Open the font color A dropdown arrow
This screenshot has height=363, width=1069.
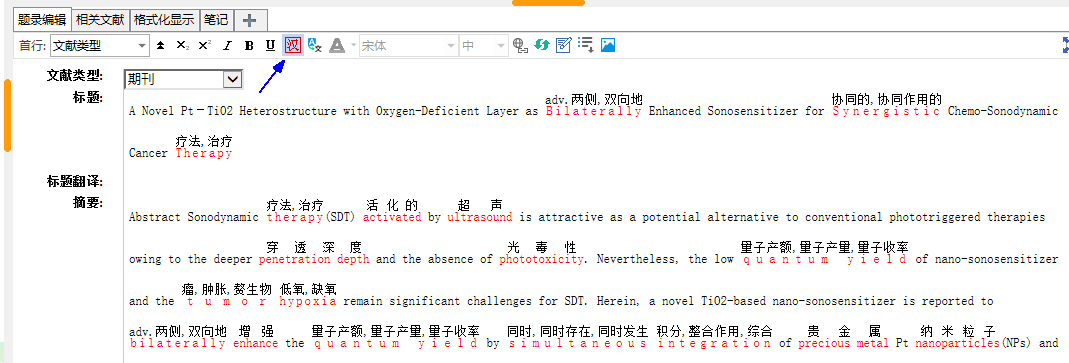[x=353, y=46]
